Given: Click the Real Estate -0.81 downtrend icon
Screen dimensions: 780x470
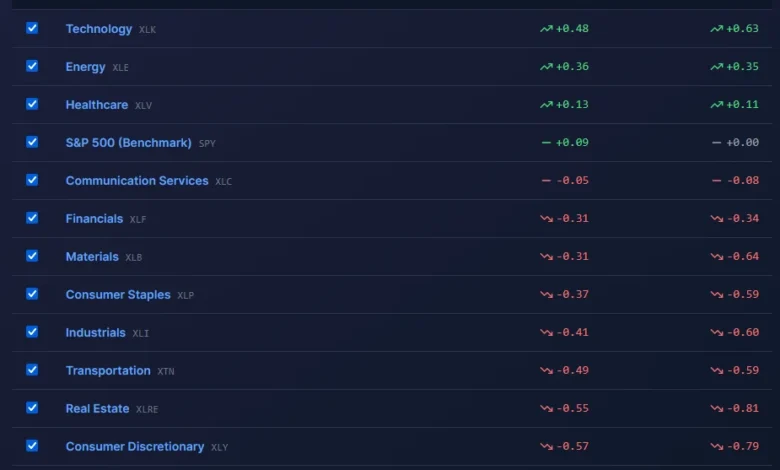Looking at the screenshot, I should (716, 408).
